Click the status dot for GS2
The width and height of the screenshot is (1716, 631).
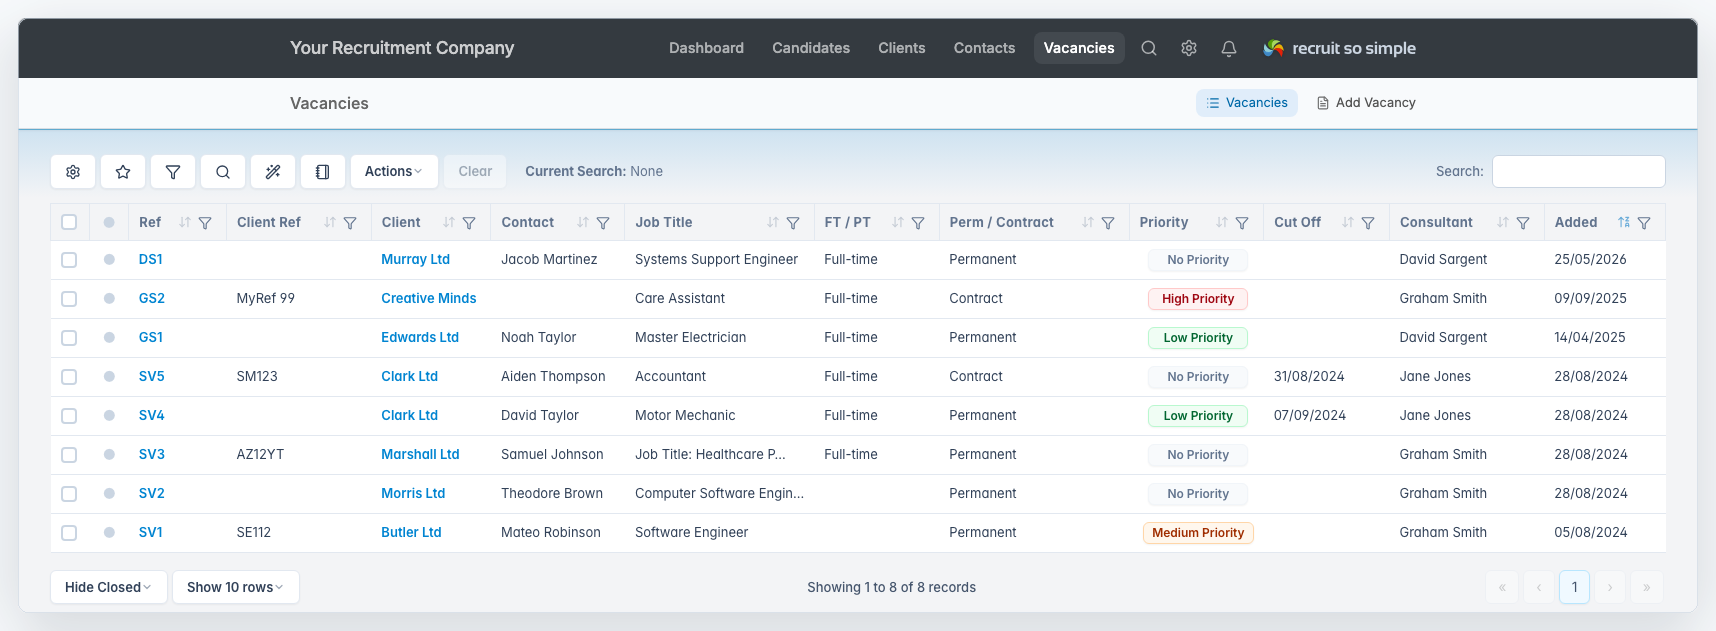tap(109, 298)
